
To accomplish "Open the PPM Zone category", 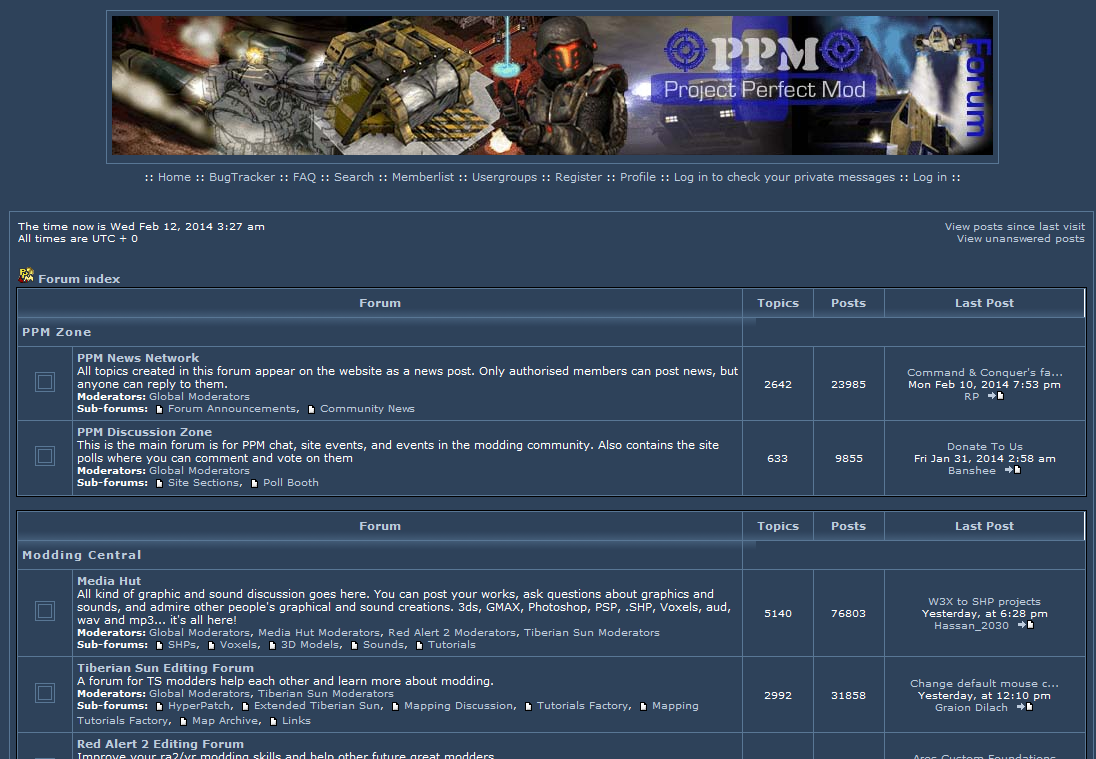I will [x=57, y=332].
